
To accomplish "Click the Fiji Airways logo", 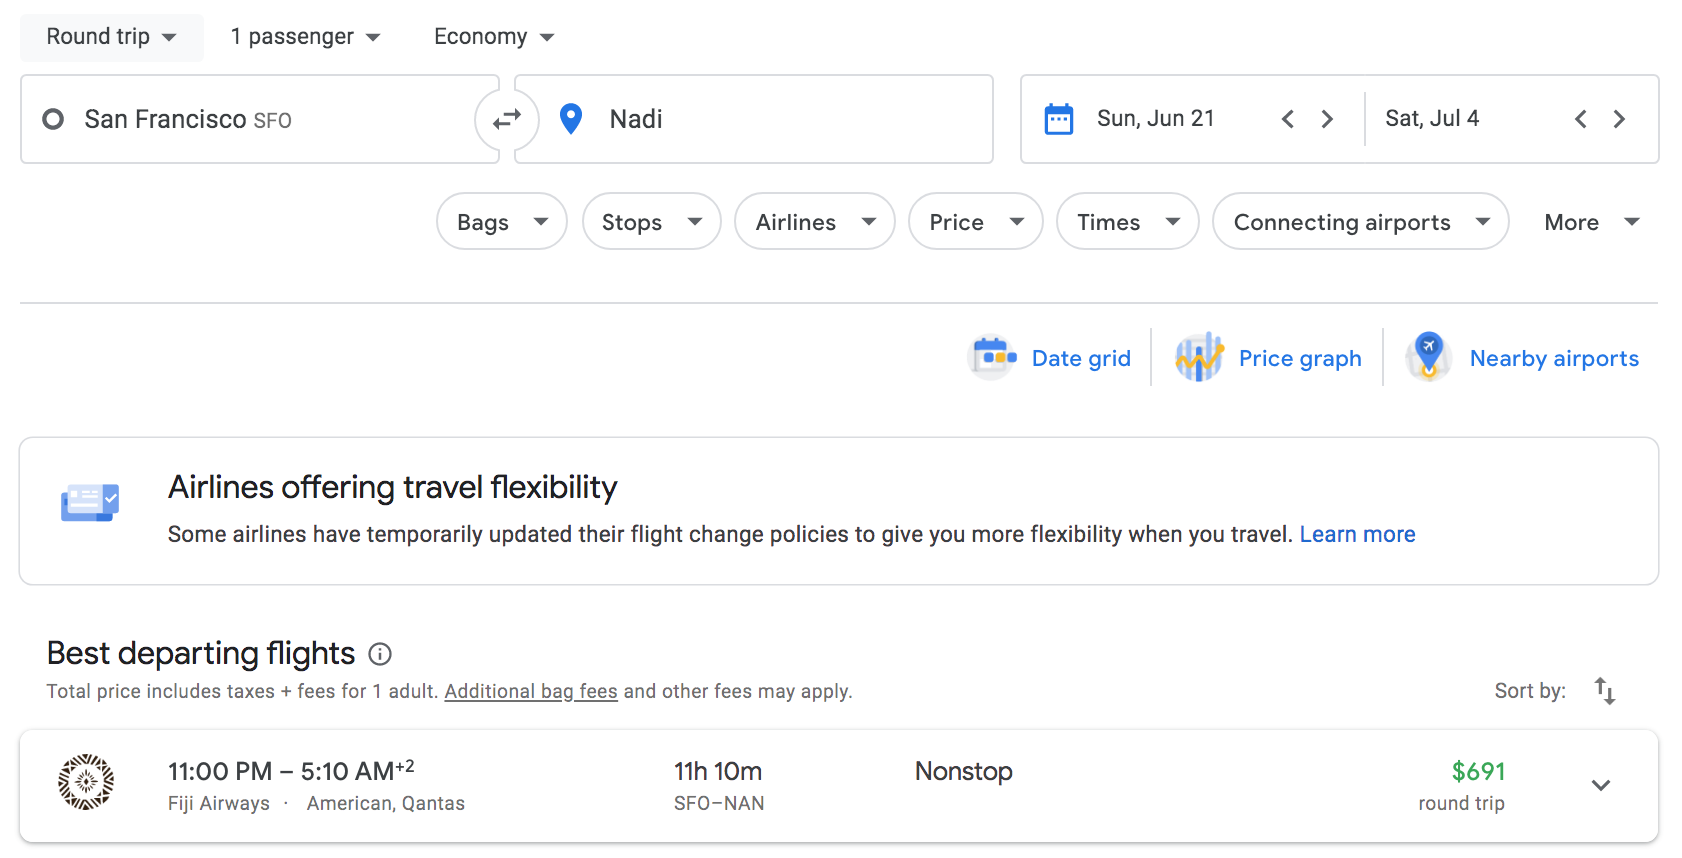I will click(x=86, y=782).
